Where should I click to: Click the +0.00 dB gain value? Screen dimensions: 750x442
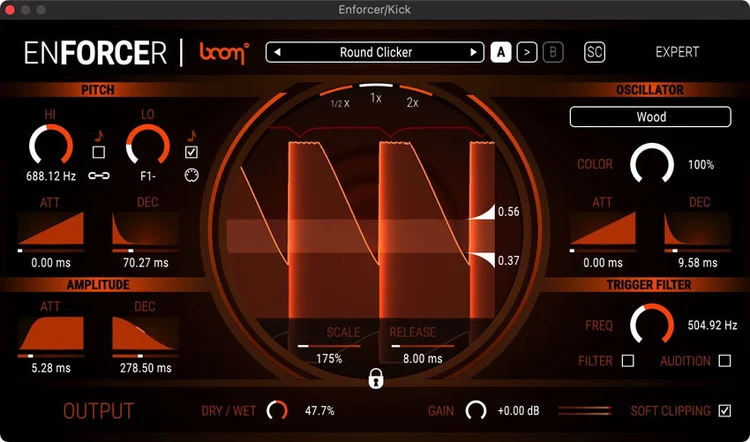click(518, 411)
